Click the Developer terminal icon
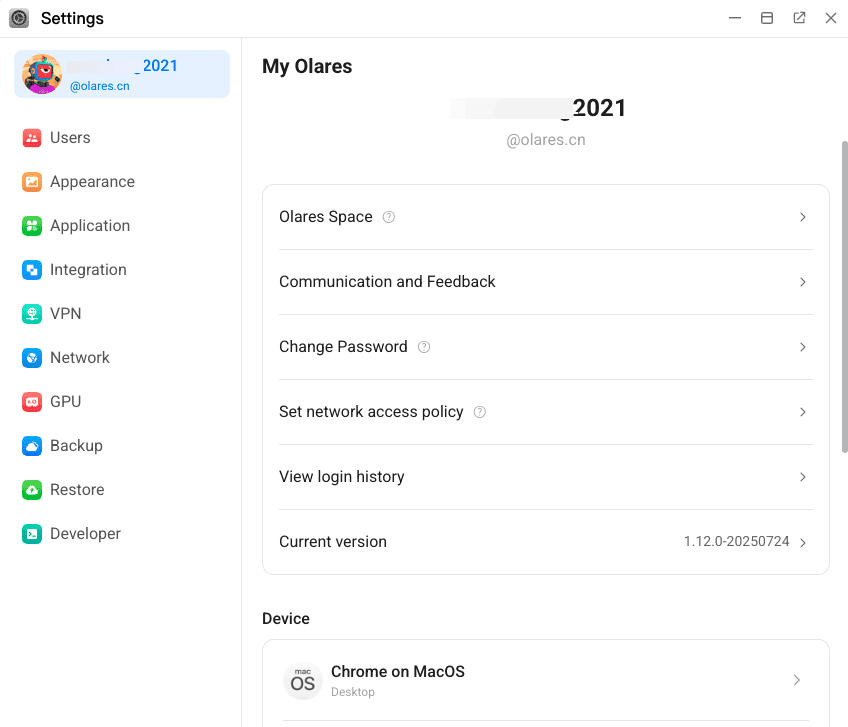 coord(32,533)
